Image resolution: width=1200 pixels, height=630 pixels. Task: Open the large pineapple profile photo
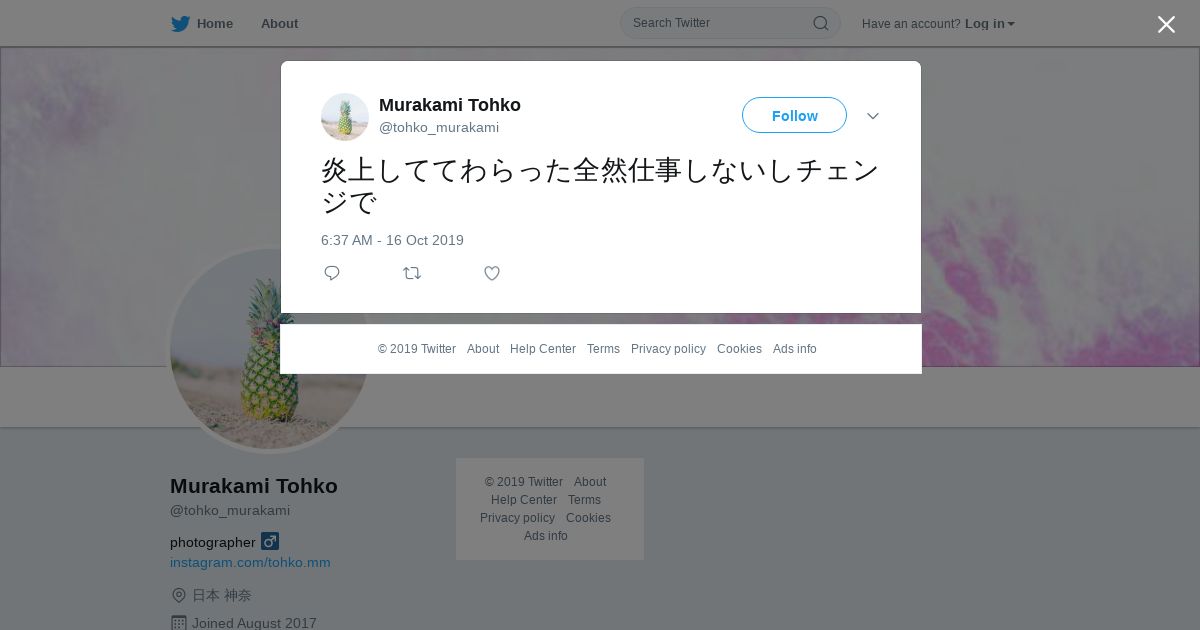270,348
